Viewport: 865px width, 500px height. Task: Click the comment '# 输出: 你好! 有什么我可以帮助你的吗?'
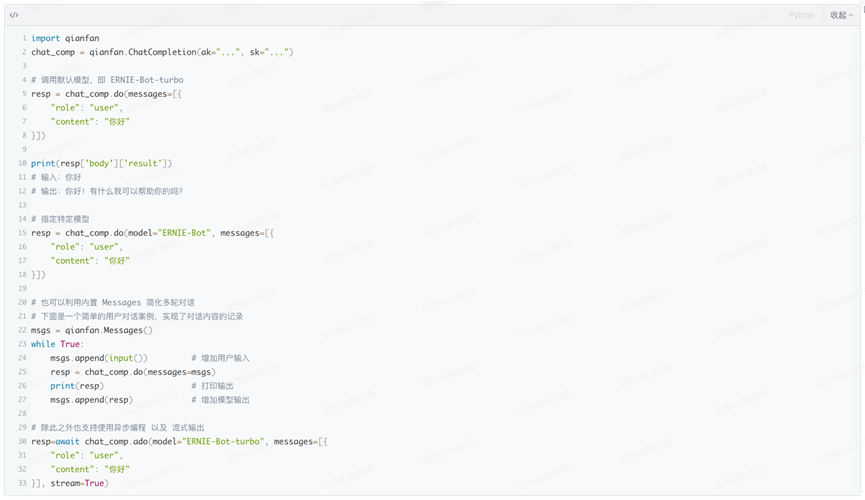[x=107, y=191]
